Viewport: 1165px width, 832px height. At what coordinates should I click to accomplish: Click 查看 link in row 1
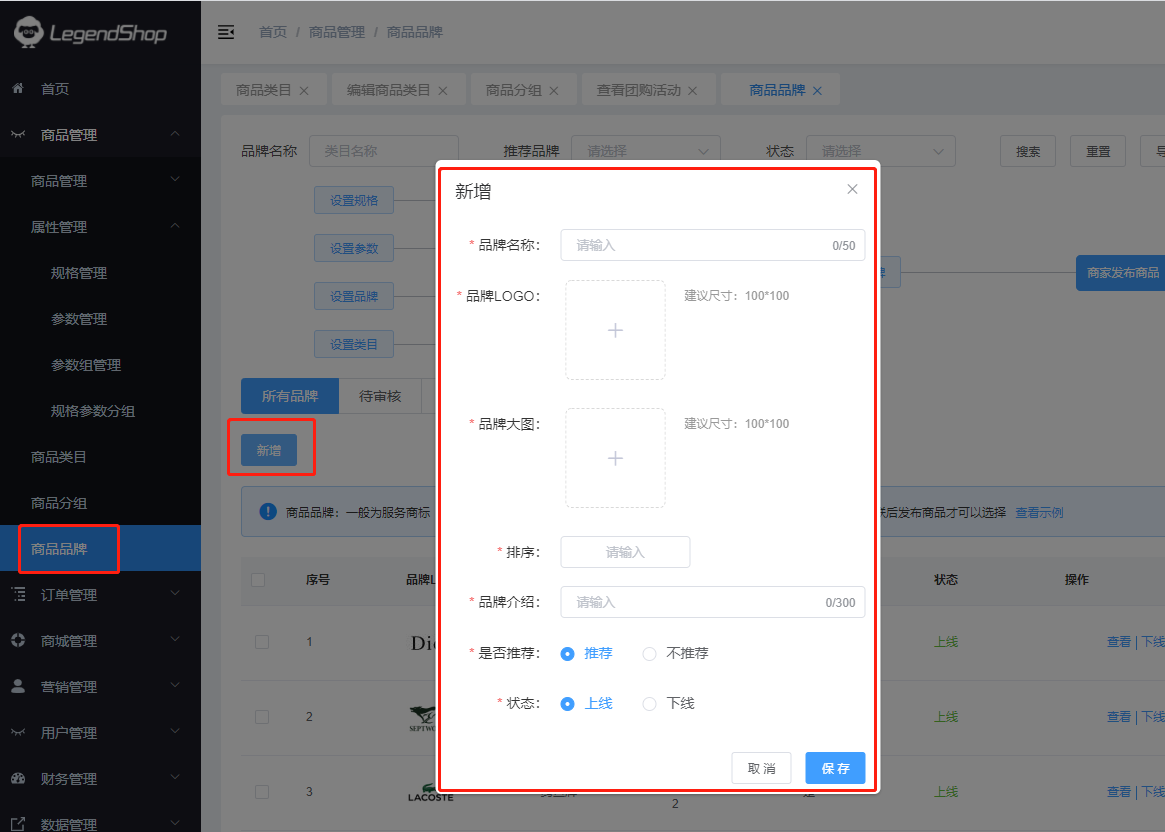(1119, 642)
